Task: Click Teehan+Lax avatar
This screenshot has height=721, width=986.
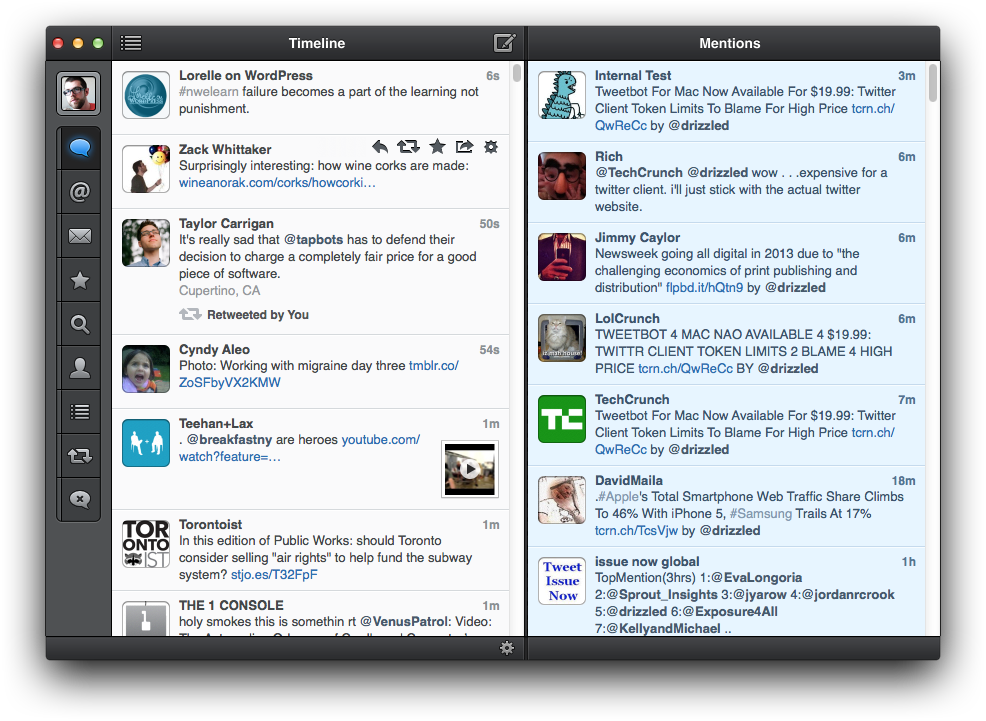Action: point(146,443)
